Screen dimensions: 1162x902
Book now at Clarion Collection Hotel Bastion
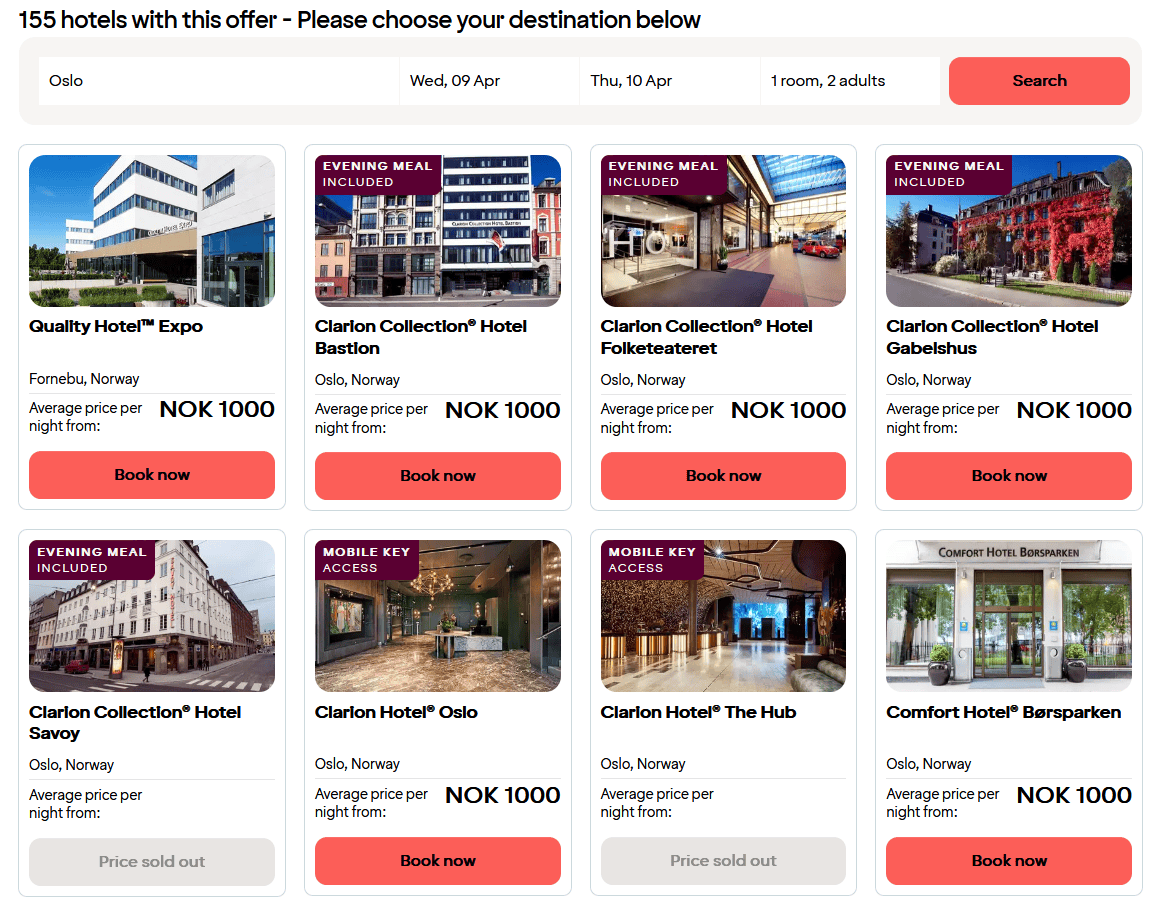tap(438, 476)
